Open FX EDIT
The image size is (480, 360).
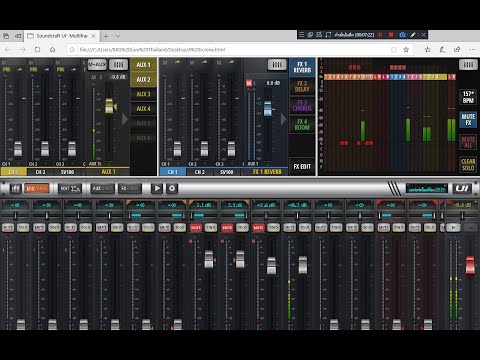pos(302,166)
